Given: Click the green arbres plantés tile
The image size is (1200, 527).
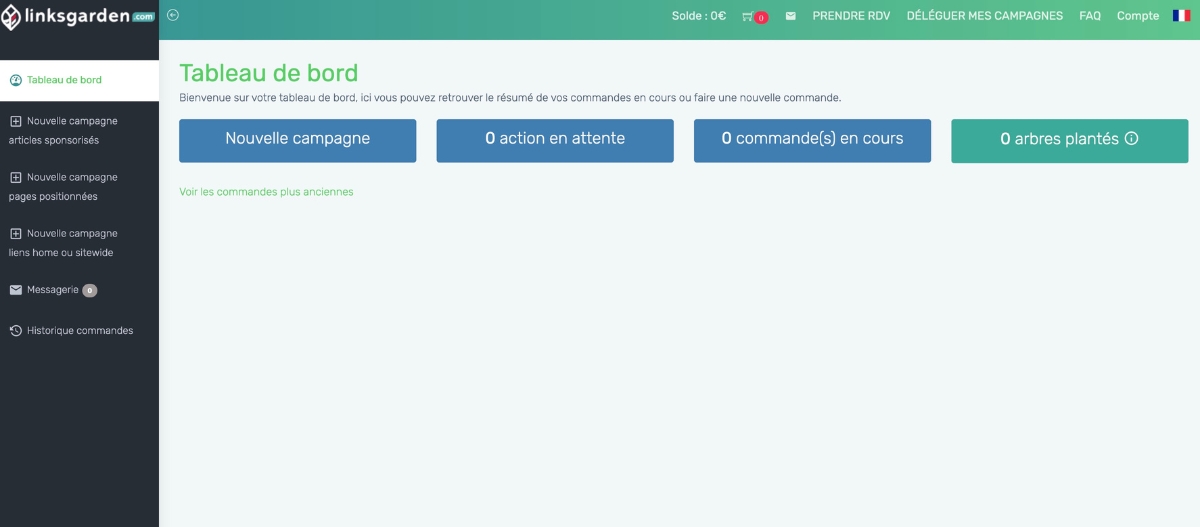Looking at the screenshot, I should coord(1058,140).
